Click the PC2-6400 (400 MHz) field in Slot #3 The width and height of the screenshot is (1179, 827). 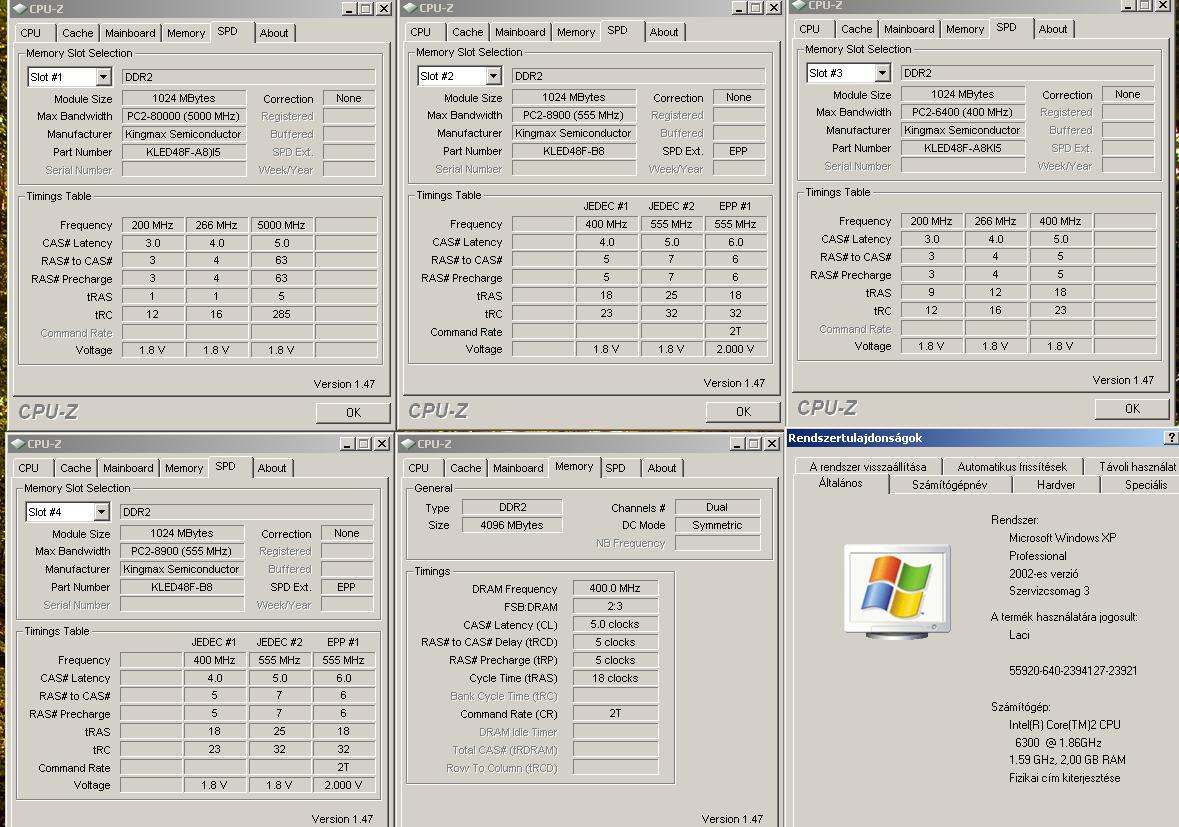tap(962, 113)
